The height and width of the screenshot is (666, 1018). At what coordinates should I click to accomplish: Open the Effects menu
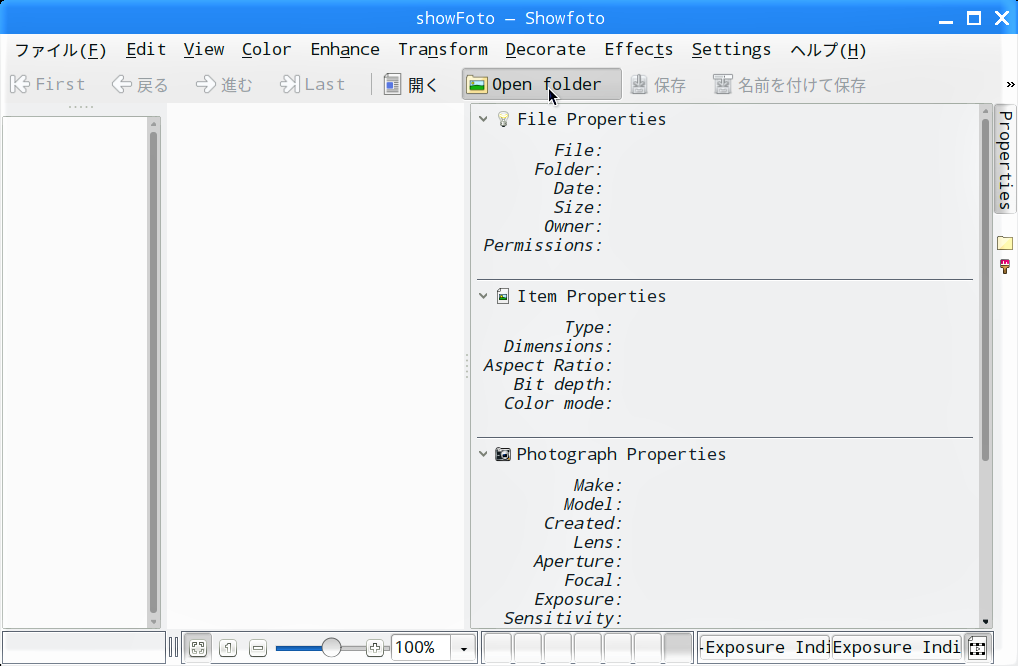click(638, 50)
